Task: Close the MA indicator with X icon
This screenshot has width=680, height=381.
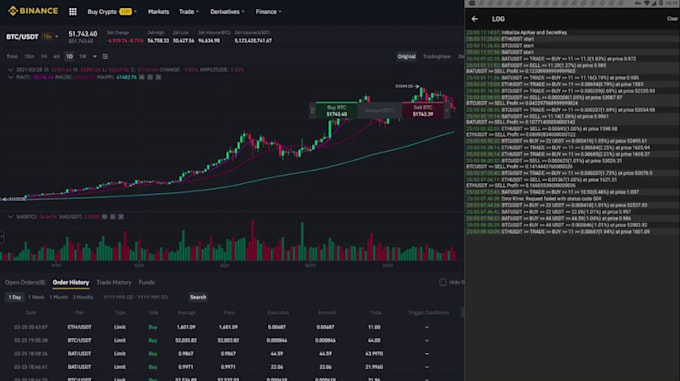Action: coord(158,77)
